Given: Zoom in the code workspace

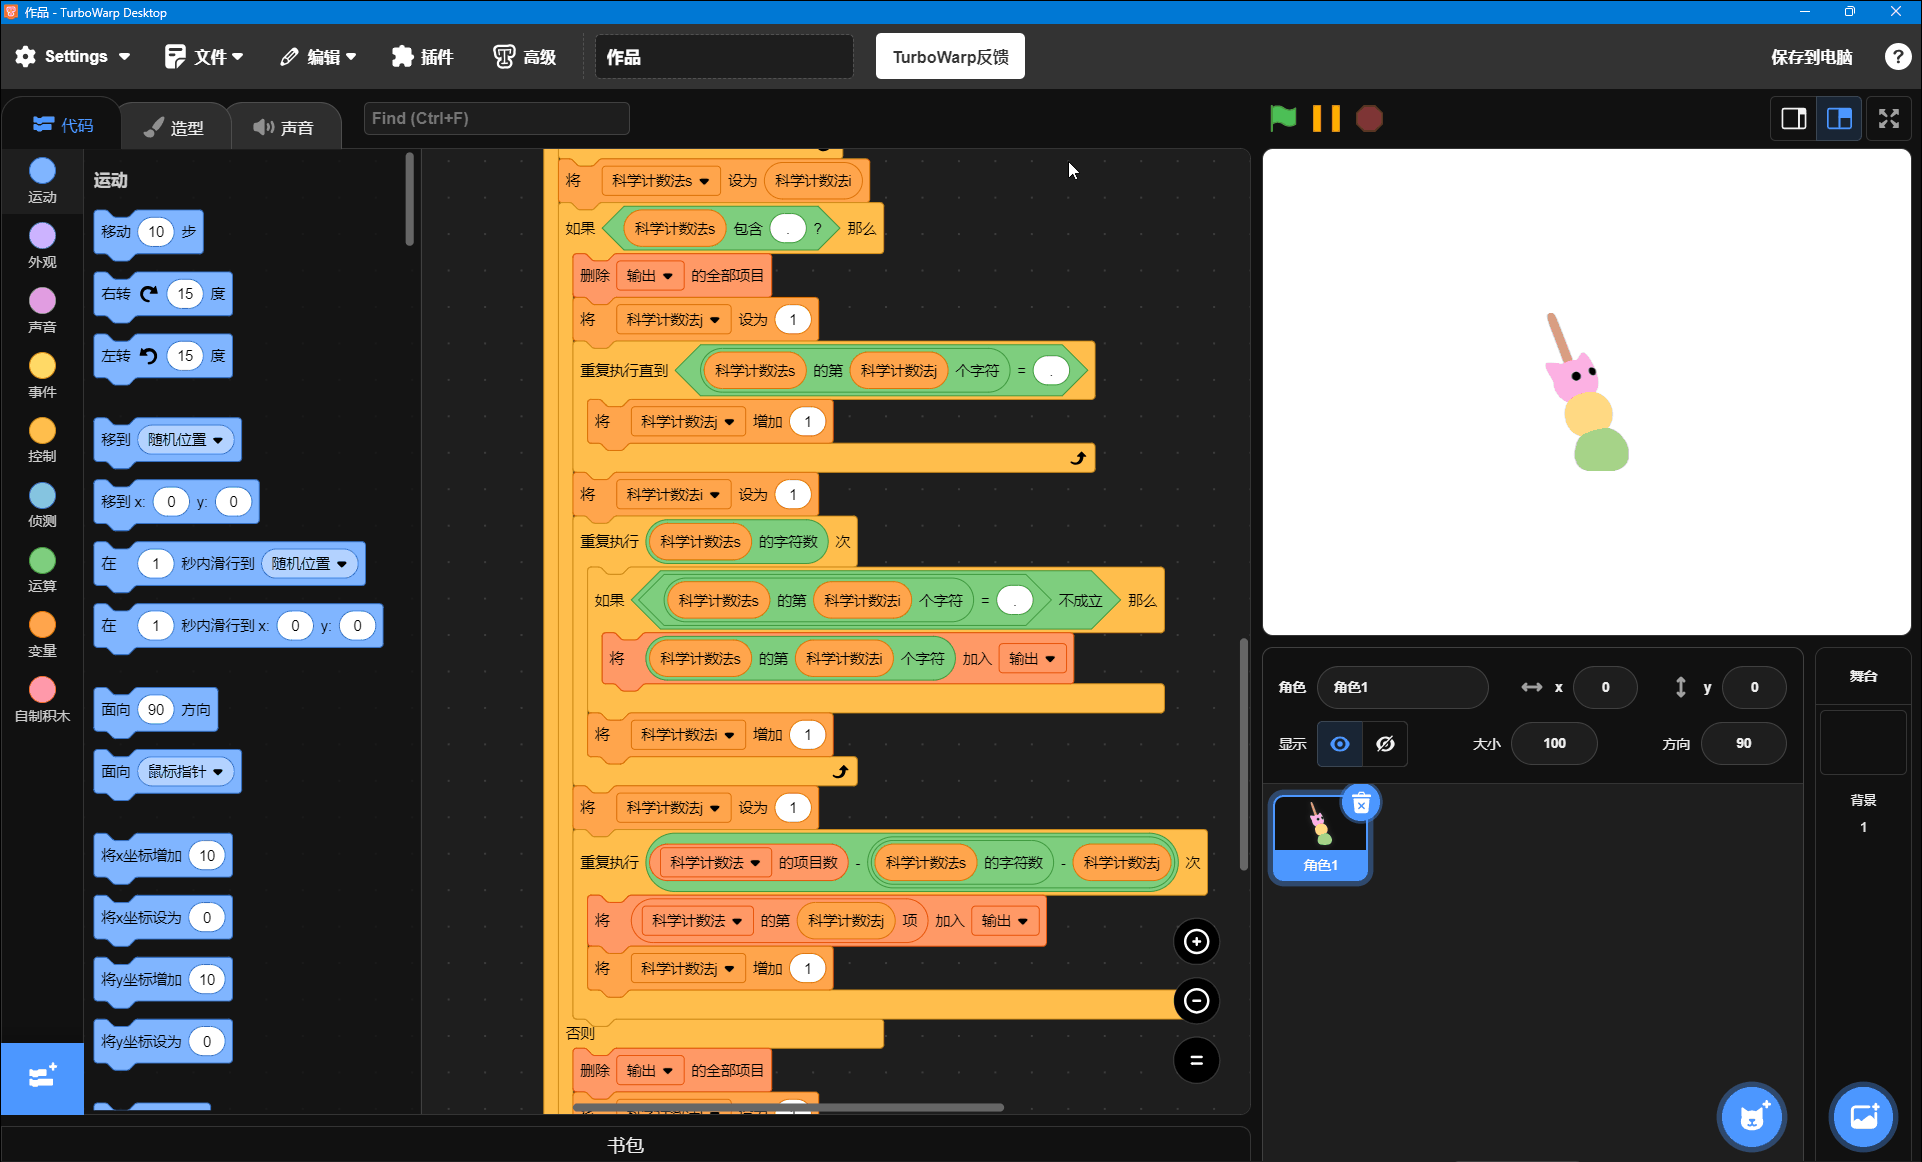Looking at the screenshot, I should click(1196, 941).
